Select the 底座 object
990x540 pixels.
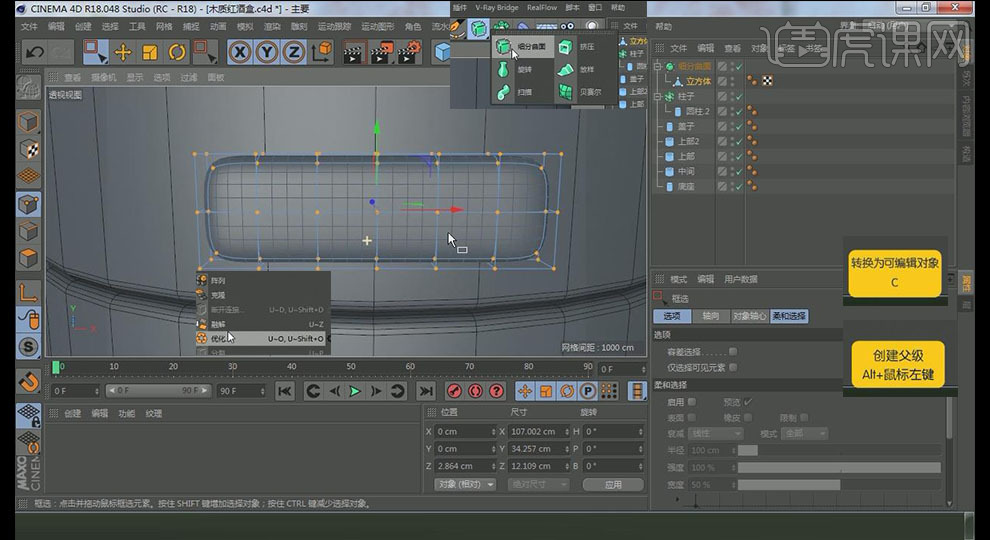coord(686,186)
